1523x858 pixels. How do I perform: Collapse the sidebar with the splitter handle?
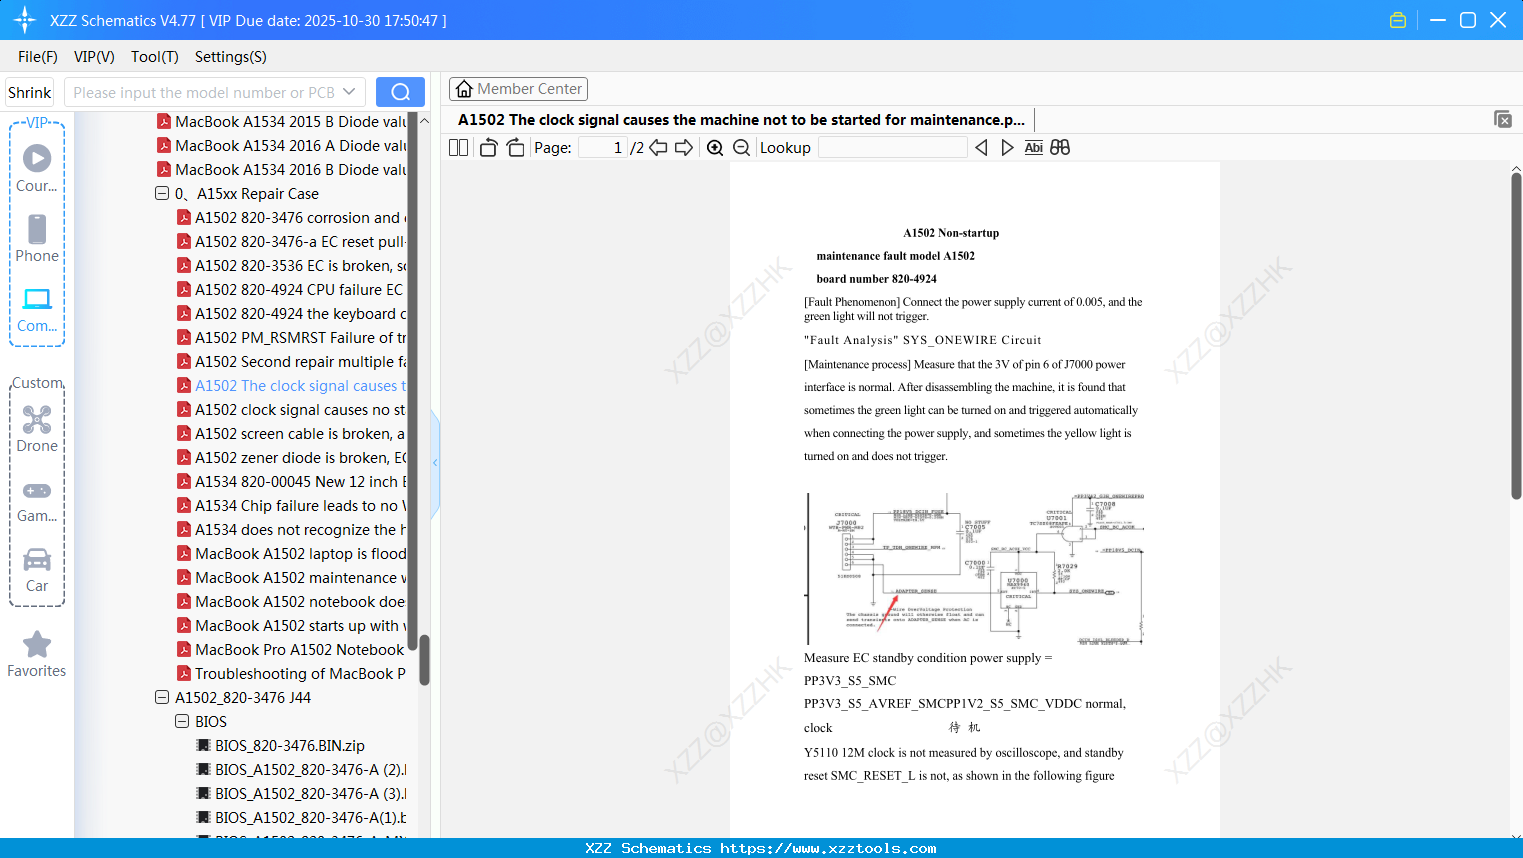(435, 463)
